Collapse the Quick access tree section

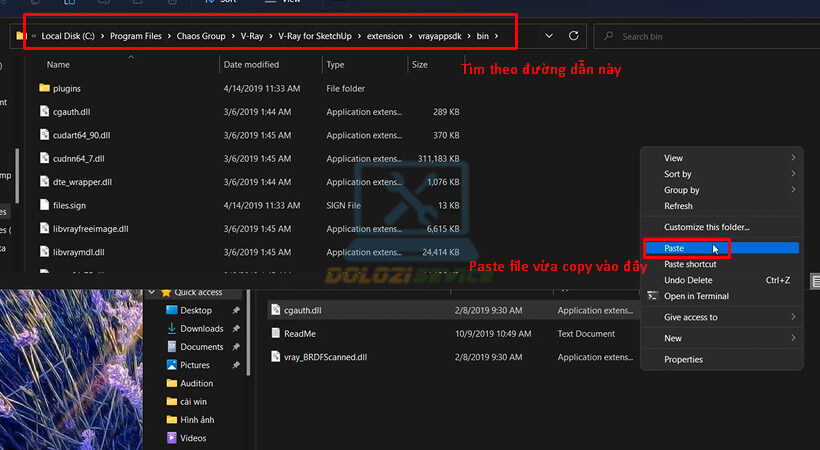[151, 293]
